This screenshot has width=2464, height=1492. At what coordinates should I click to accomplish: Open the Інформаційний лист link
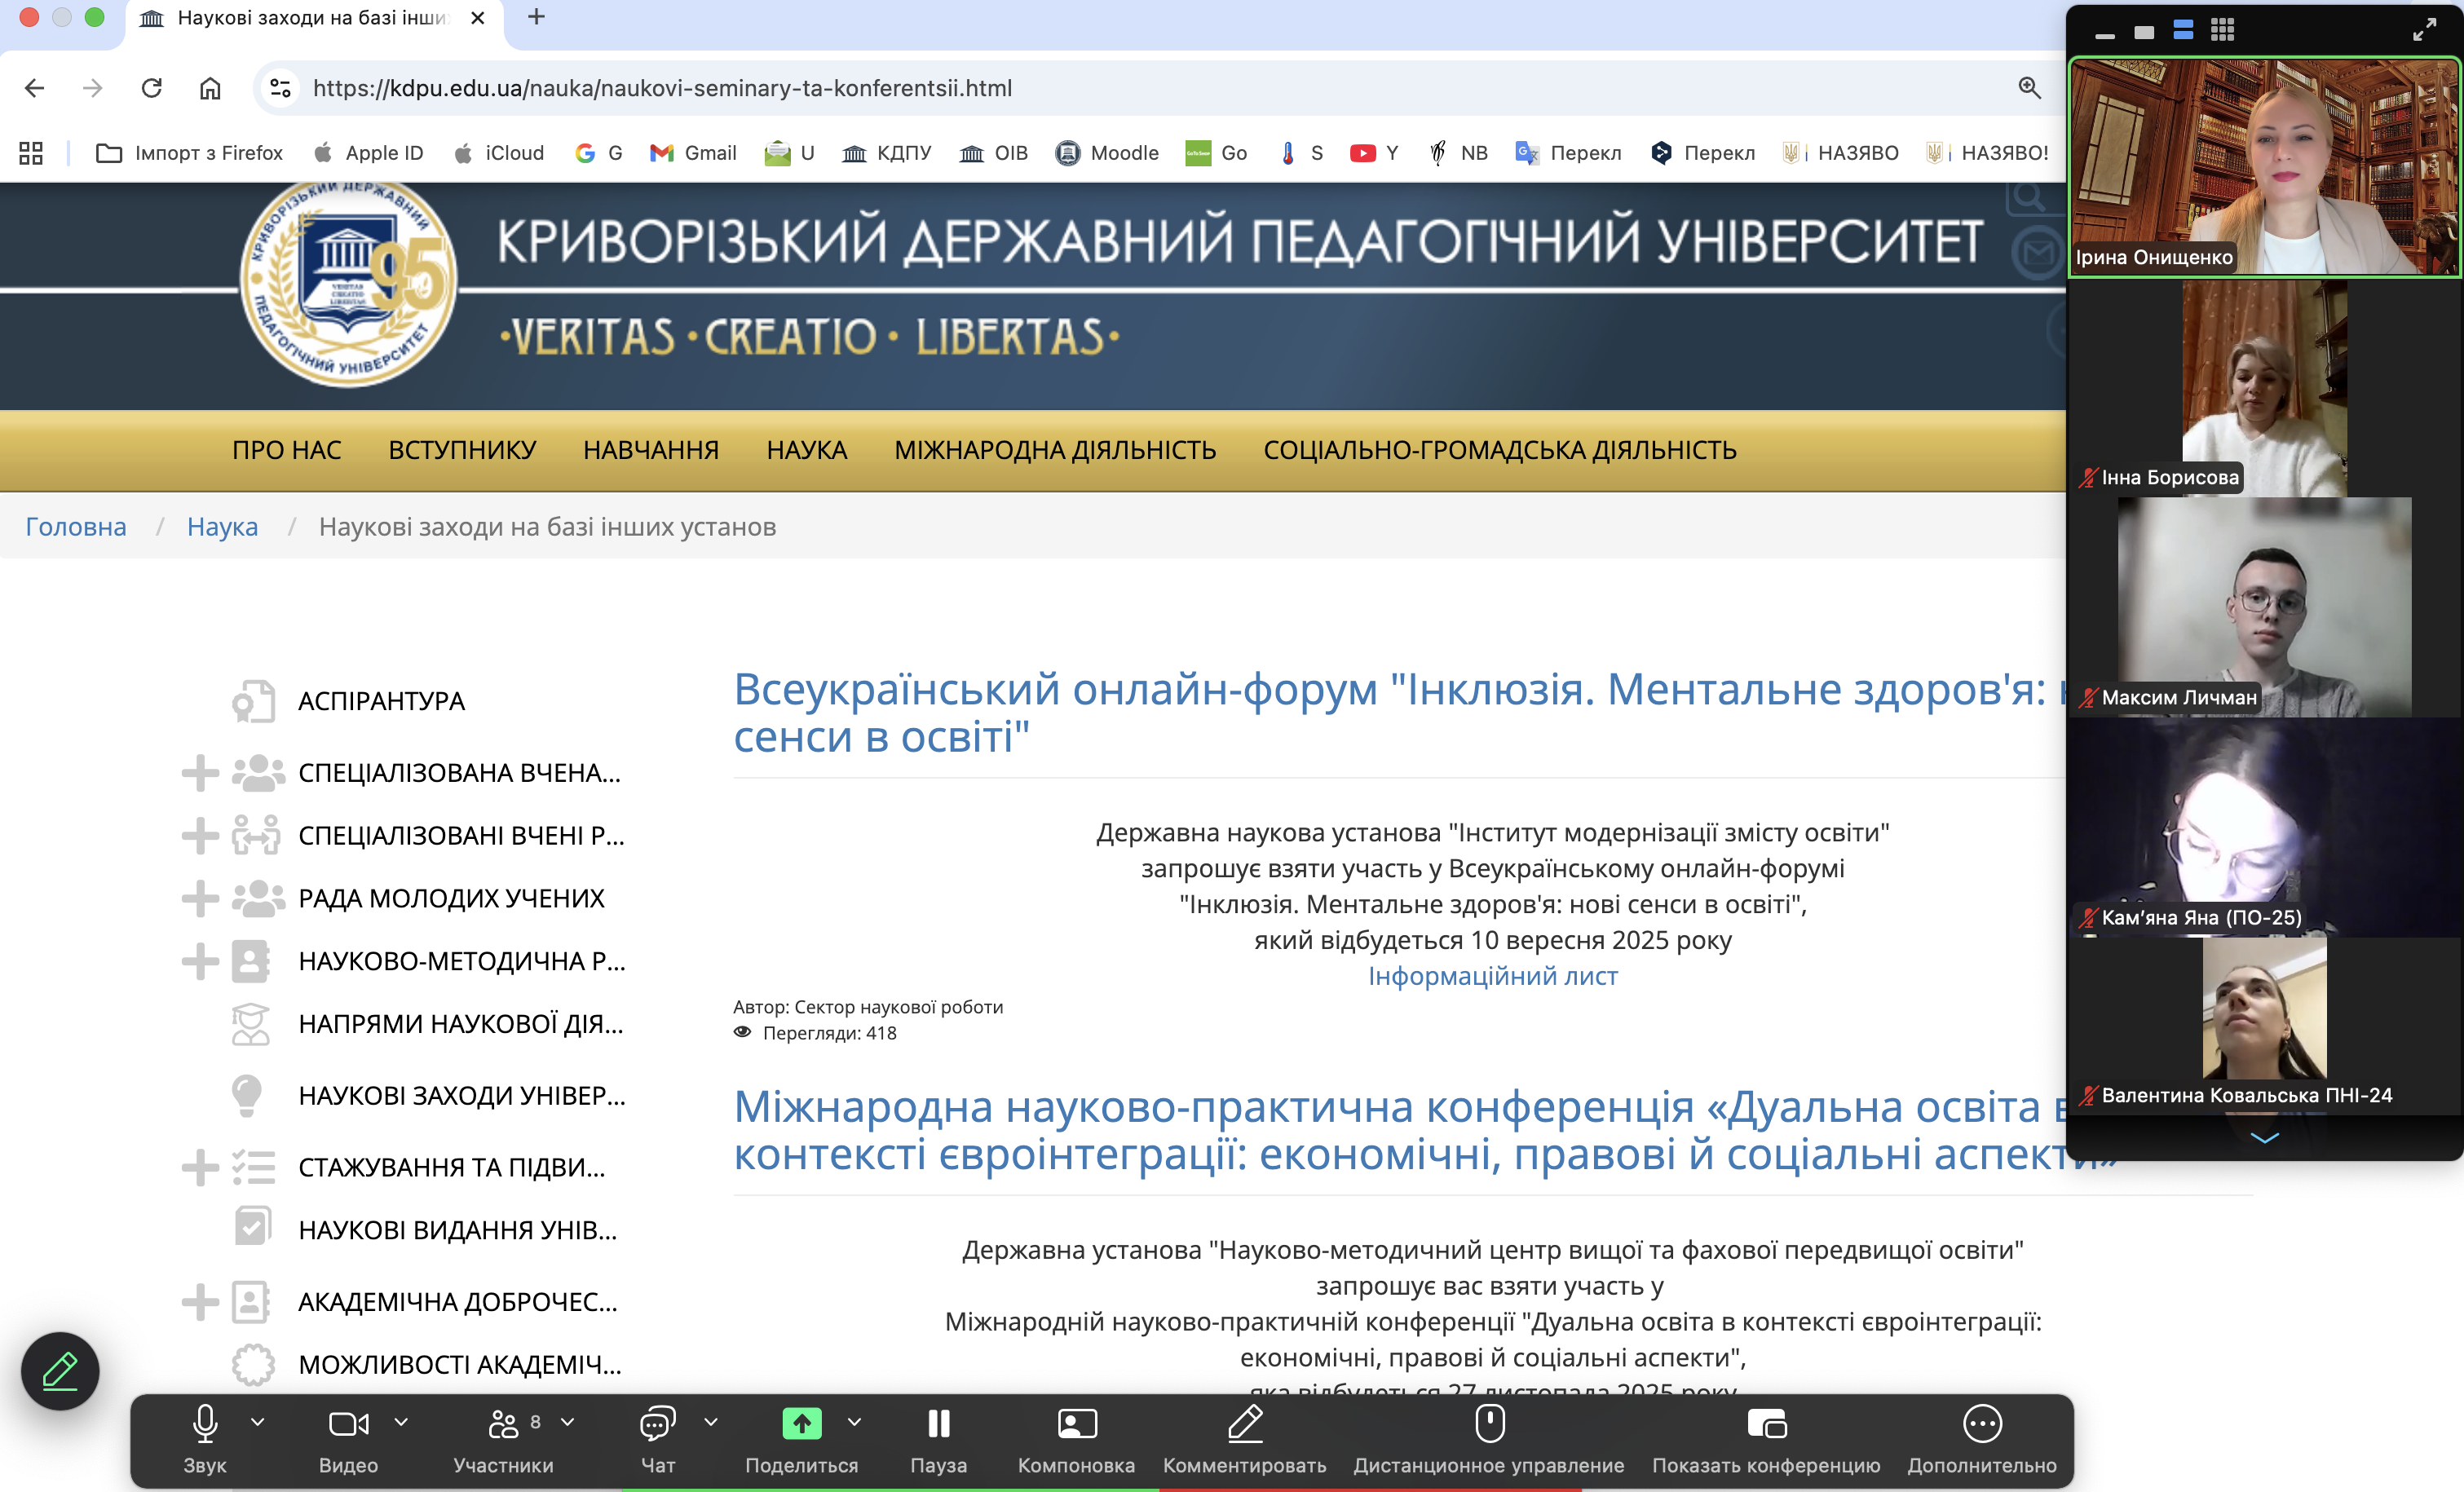[x=1492, y=976]
